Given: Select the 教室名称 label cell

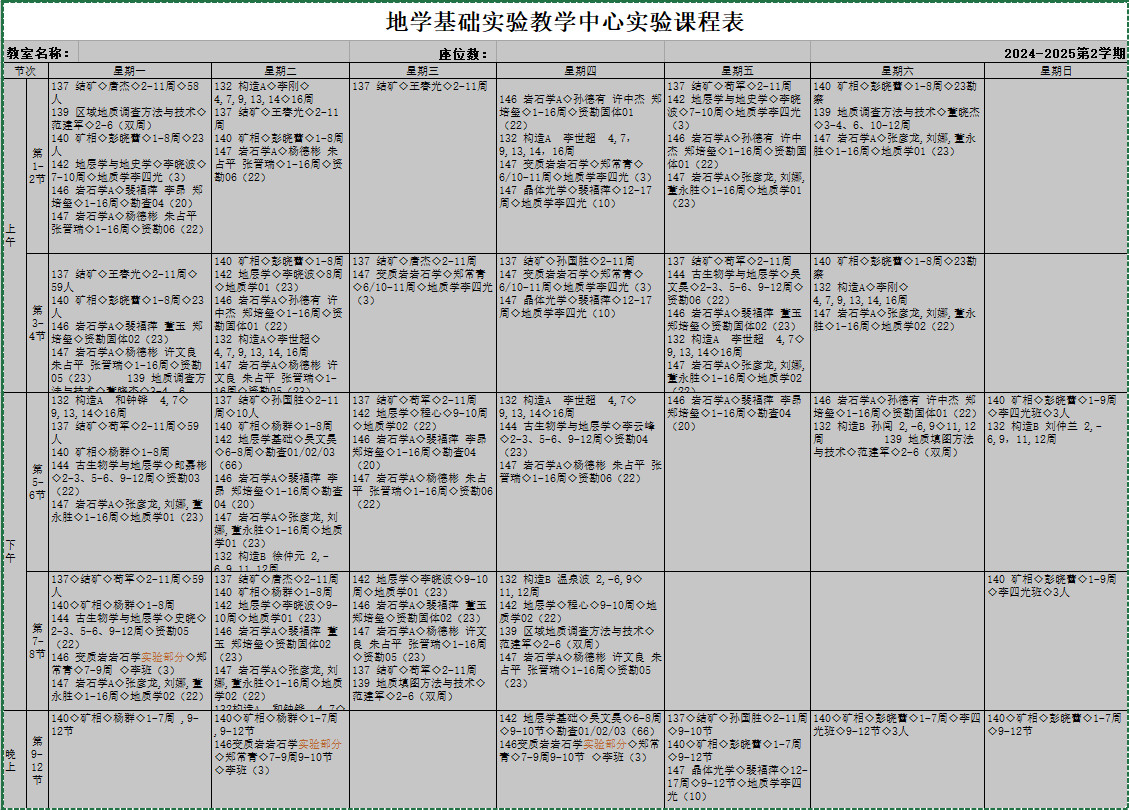Looking at the screenshot, I should tap(38, 53).
